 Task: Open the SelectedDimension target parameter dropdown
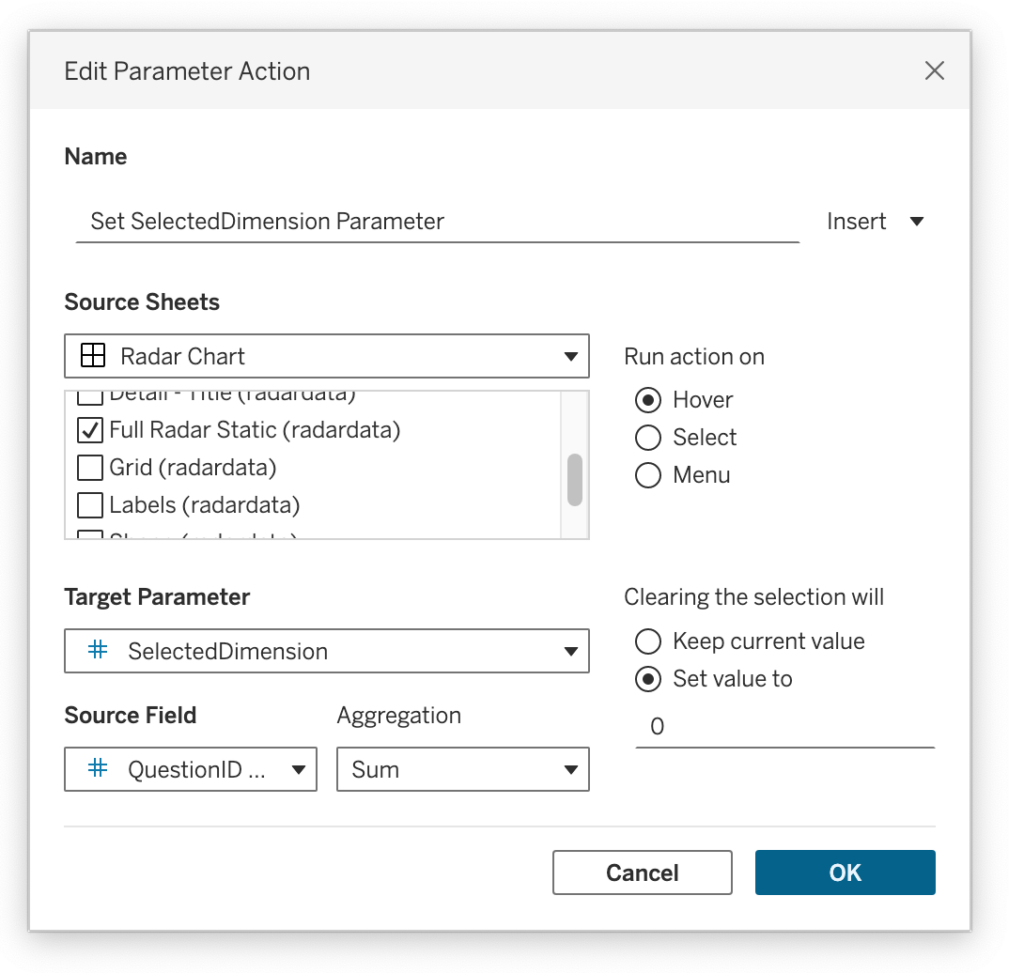click(570, 651)
